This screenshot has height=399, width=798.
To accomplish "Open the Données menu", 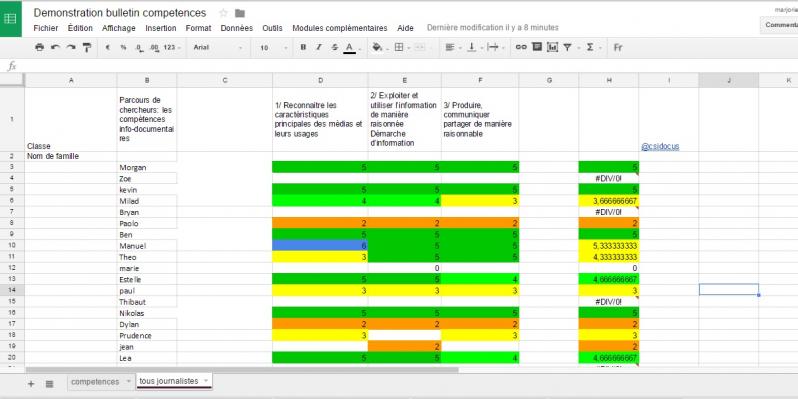I will (237, 28).
